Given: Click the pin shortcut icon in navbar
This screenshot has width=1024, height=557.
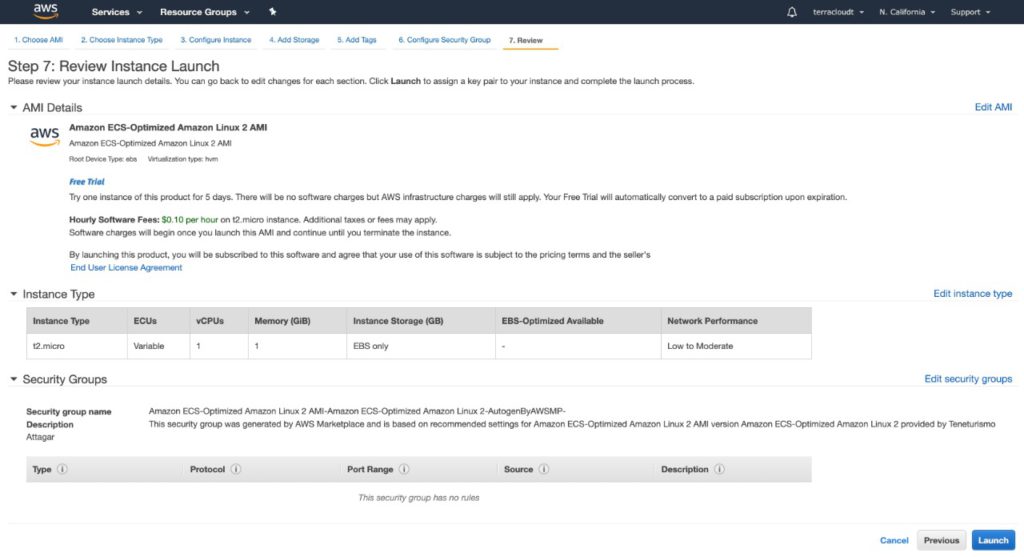Looking at the screenshot, I should 273,12.
